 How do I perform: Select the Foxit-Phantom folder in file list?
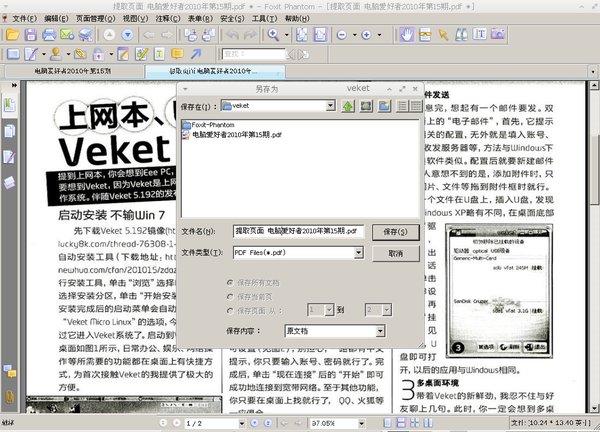[x=220, y=125]
